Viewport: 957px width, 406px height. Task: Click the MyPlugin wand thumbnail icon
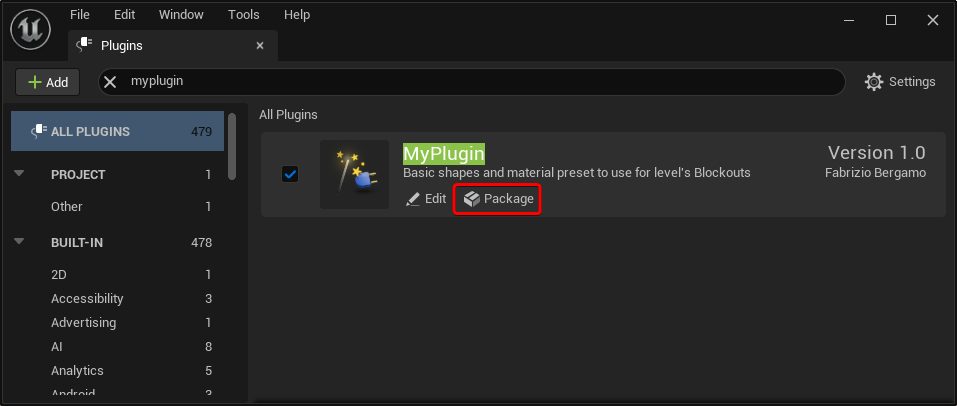tap(355, 175)
